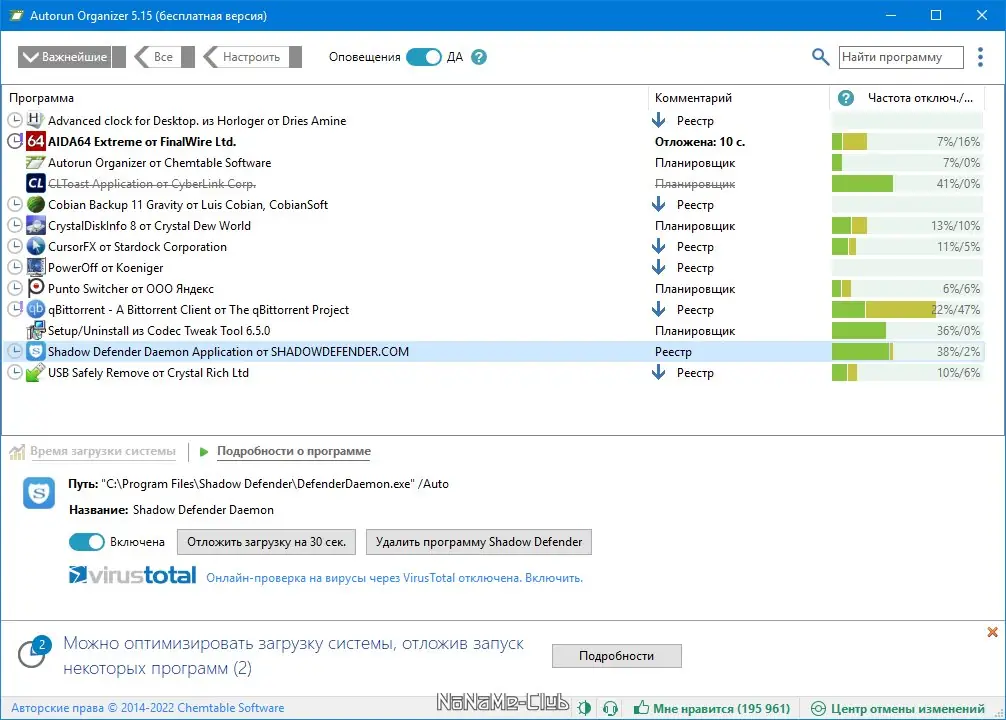Click the qBittorrent icon
This screenshot has width=1006, height=720.
(x=36, y=309)
